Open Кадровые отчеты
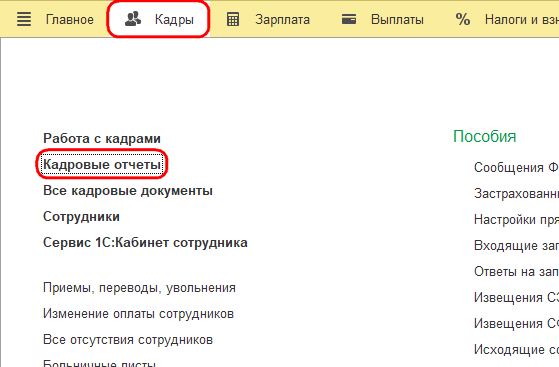The height and width of the screenshot is (367, 559). (x=102, y=164)
